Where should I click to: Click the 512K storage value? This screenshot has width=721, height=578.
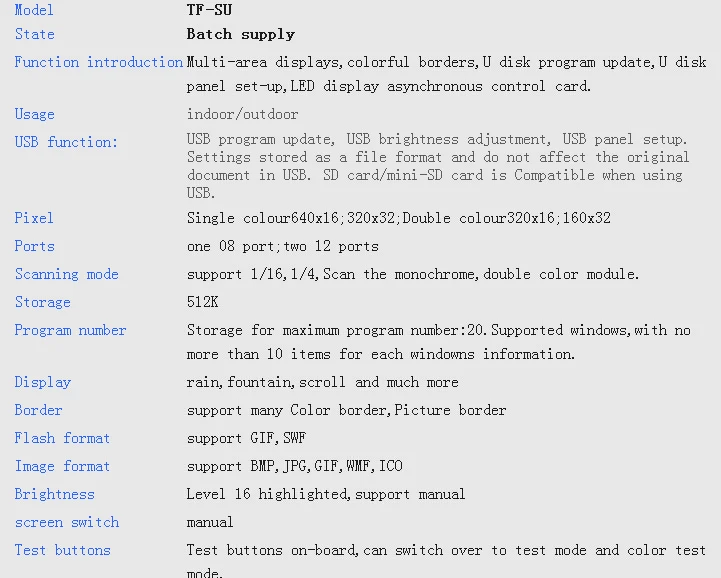[x=203, y=302]
